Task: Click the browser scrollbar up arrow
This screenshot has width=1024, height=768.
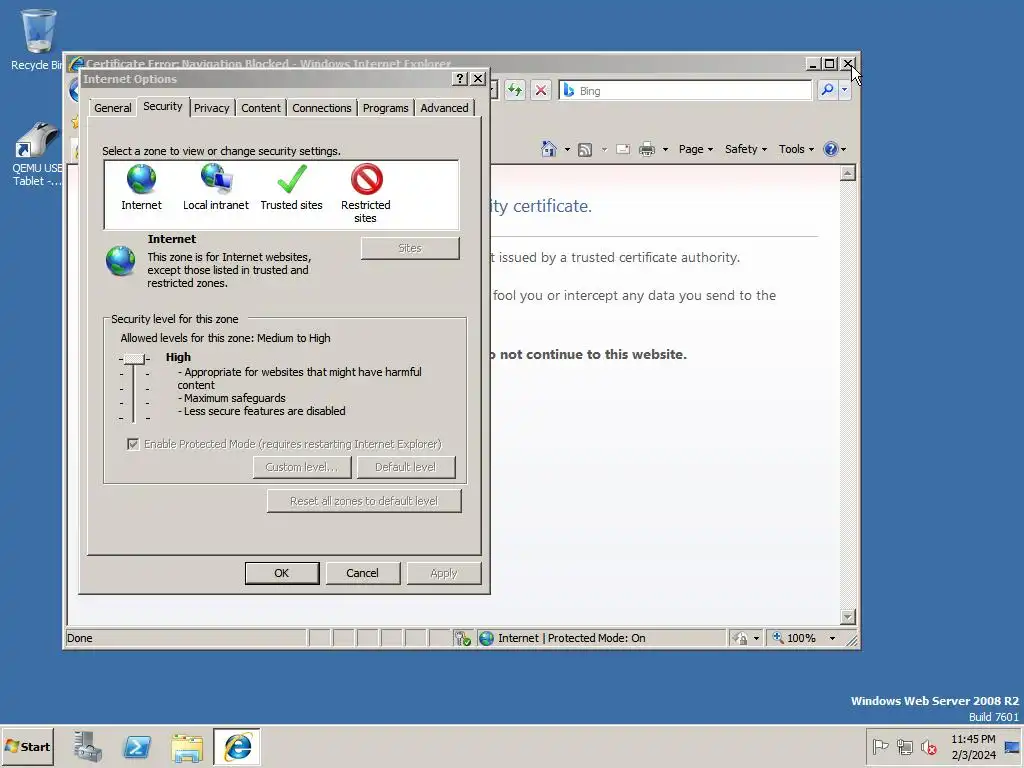Action: tap(848, 173)
